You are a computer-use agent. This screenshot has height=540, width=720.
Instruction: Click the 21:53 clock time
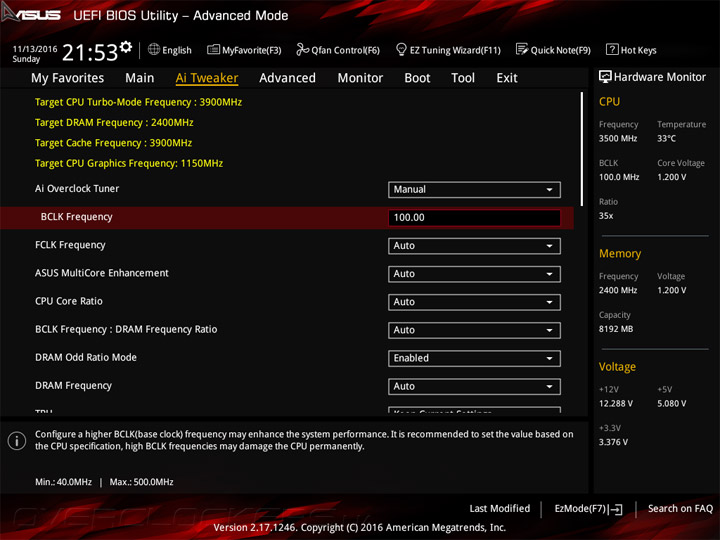(x=90, y=53)
